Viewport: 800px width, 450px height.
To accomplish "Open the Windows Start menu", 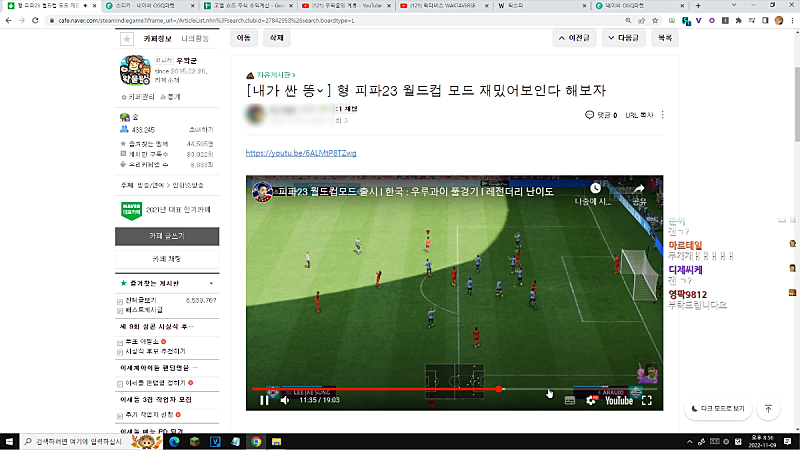I will (x=9, y=441).
